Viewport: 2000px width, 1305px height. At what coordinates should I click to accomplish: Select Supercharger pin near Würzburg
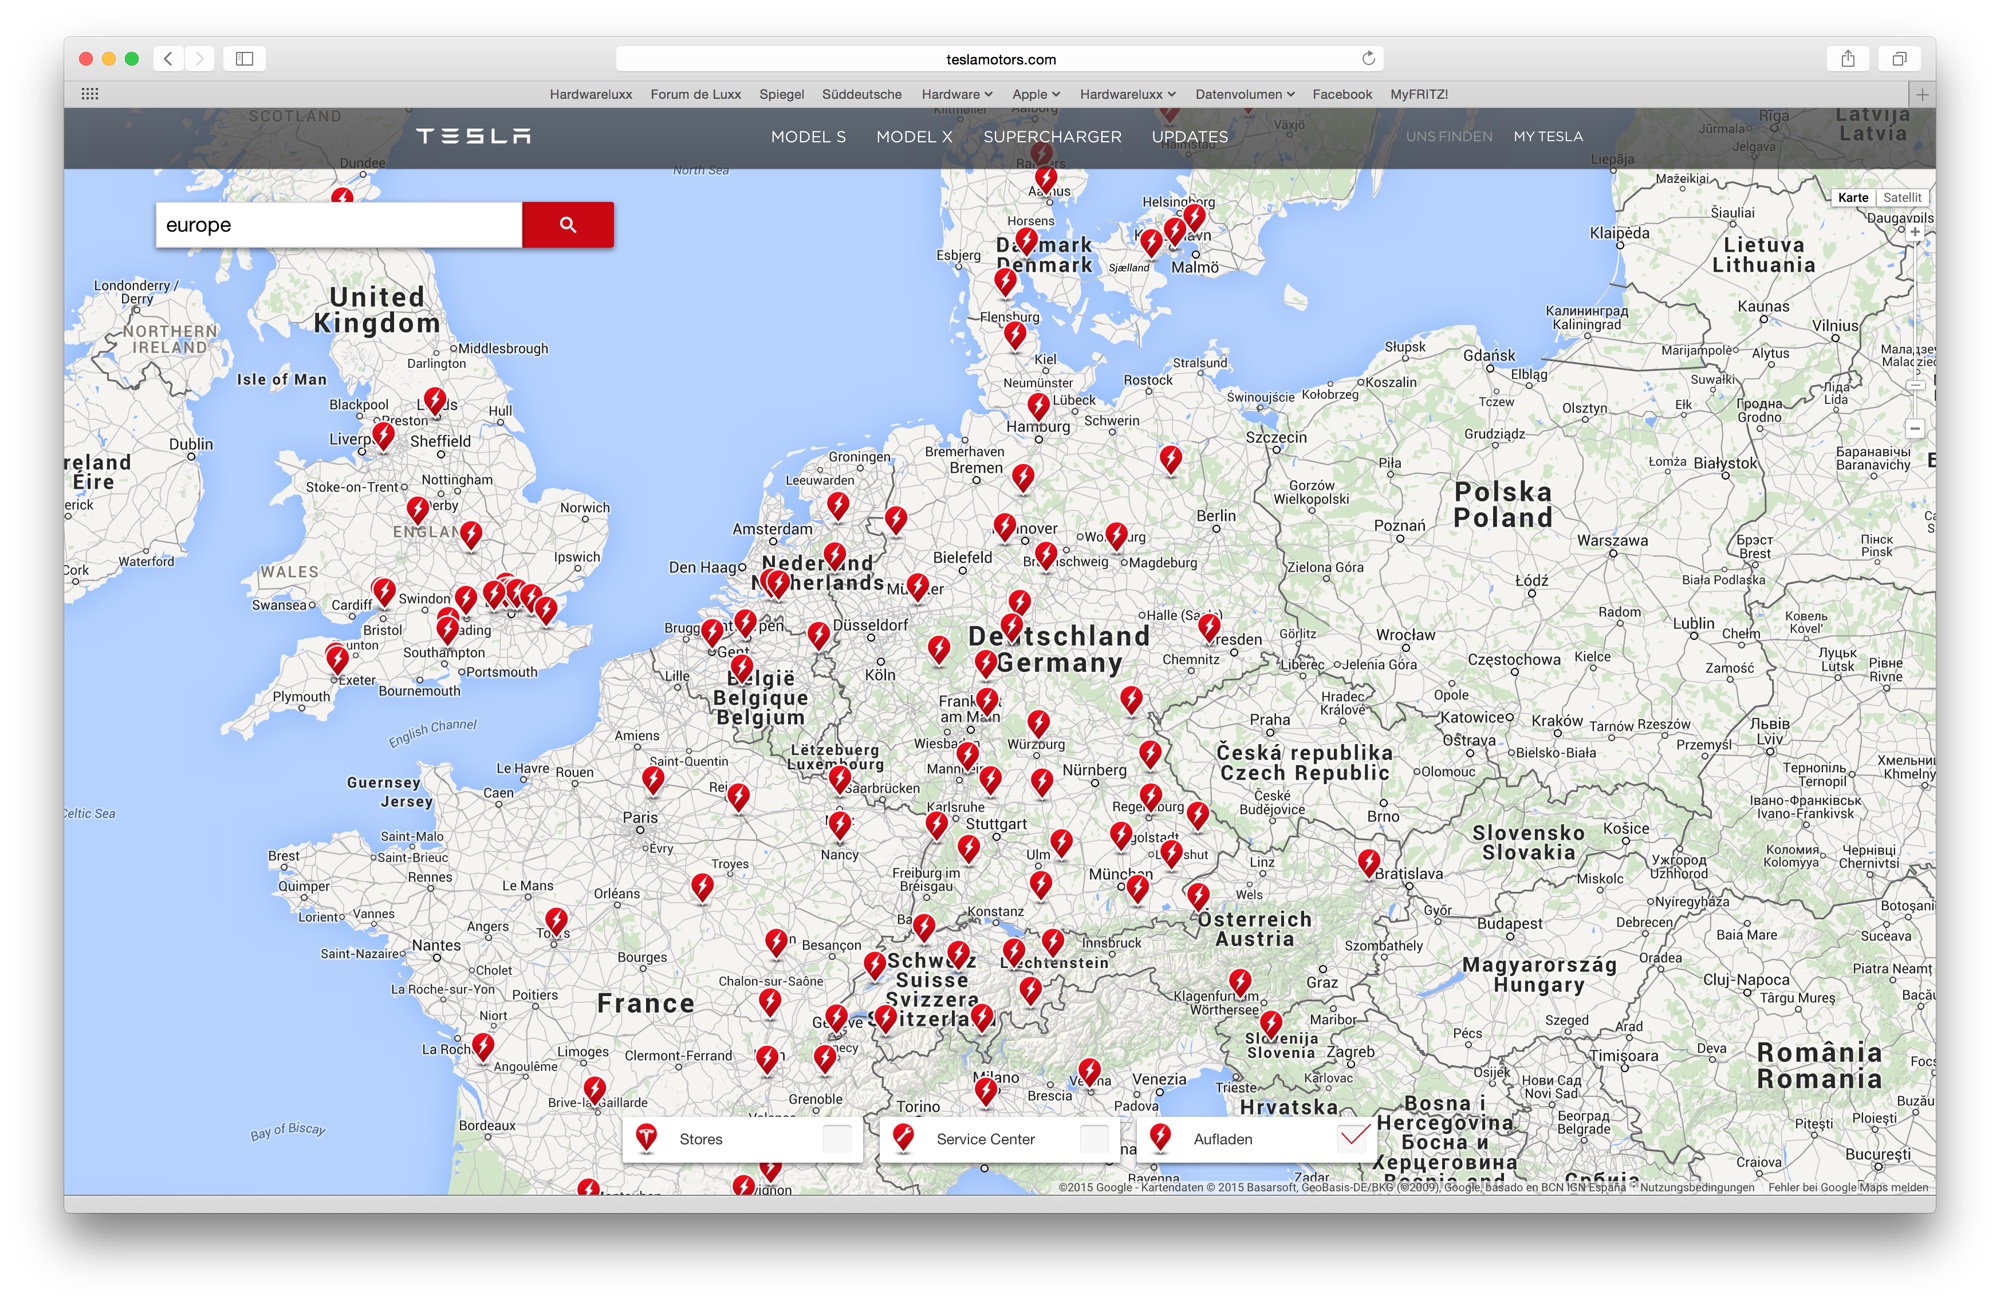[1039, 724]
